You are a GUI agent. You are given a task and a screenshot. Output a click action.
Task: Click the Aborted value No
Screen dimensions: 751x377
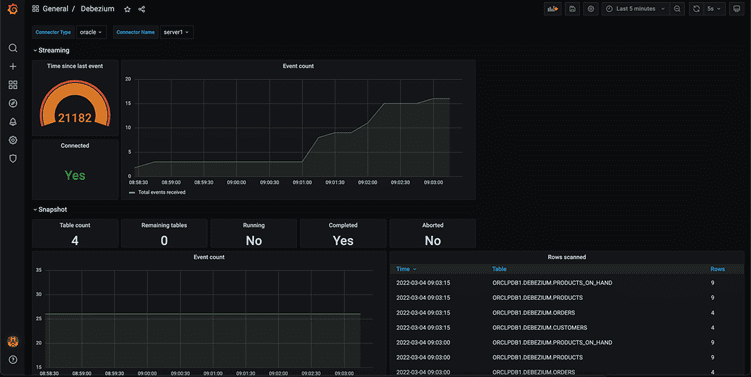pyautogui.click(x=432, y=240)
